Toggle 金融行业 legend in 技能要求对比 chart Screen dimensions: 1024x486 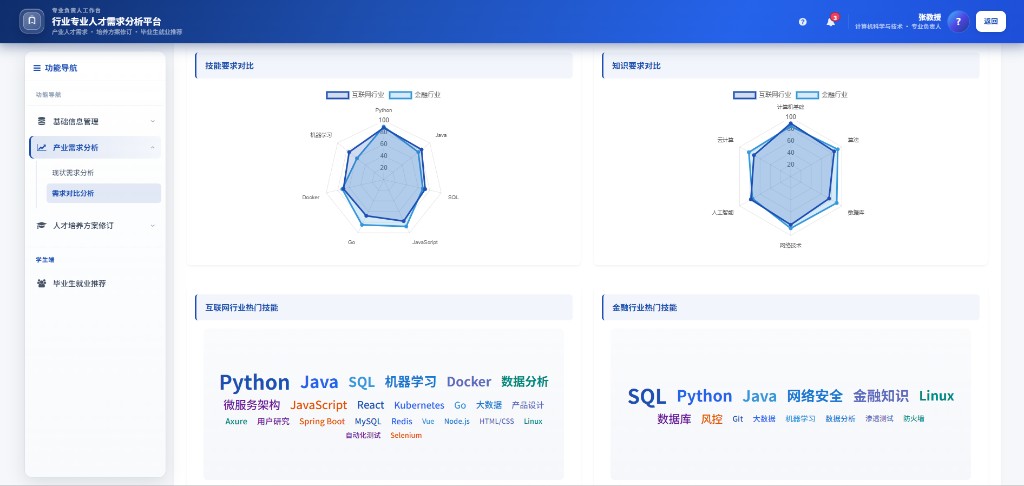click(x=415, y=95)
